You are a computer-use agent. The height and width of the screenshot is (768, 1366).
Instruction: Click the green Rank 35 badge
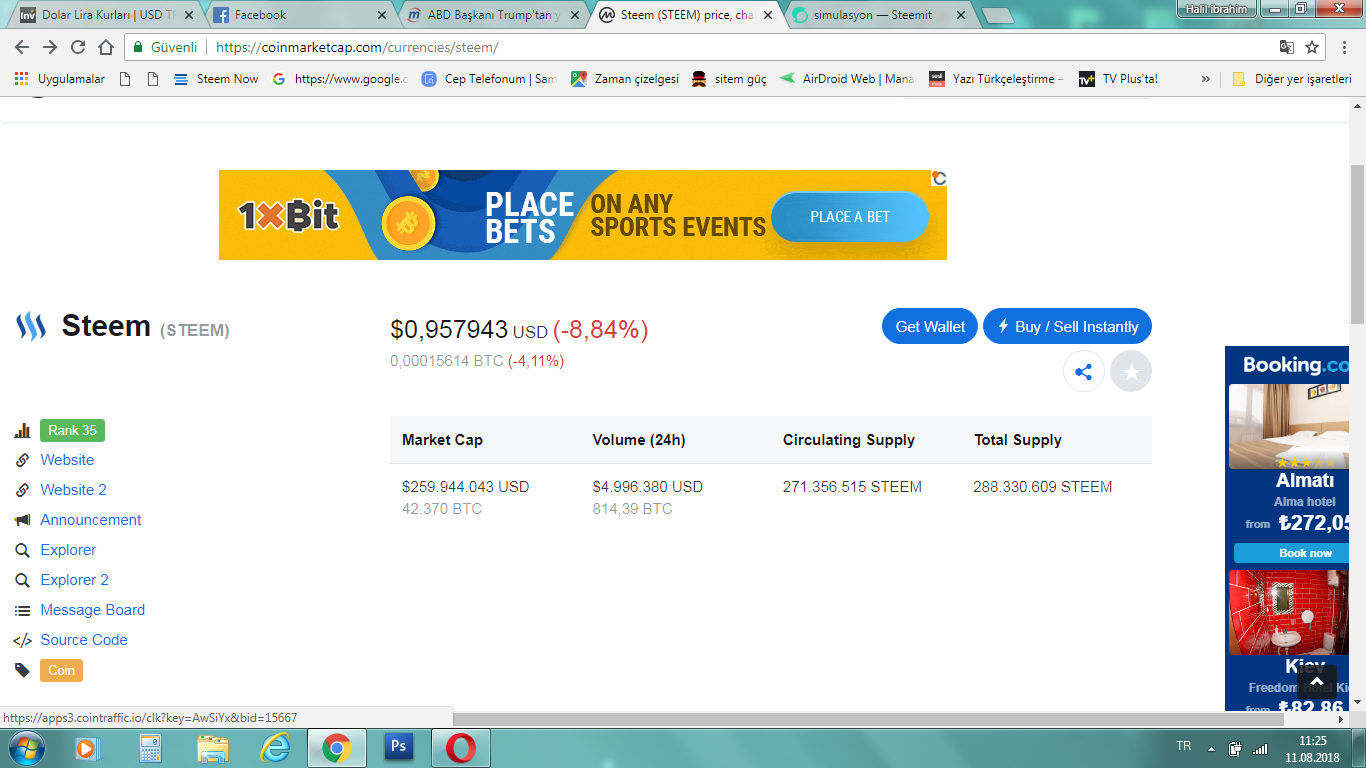[x=72, y=430]
